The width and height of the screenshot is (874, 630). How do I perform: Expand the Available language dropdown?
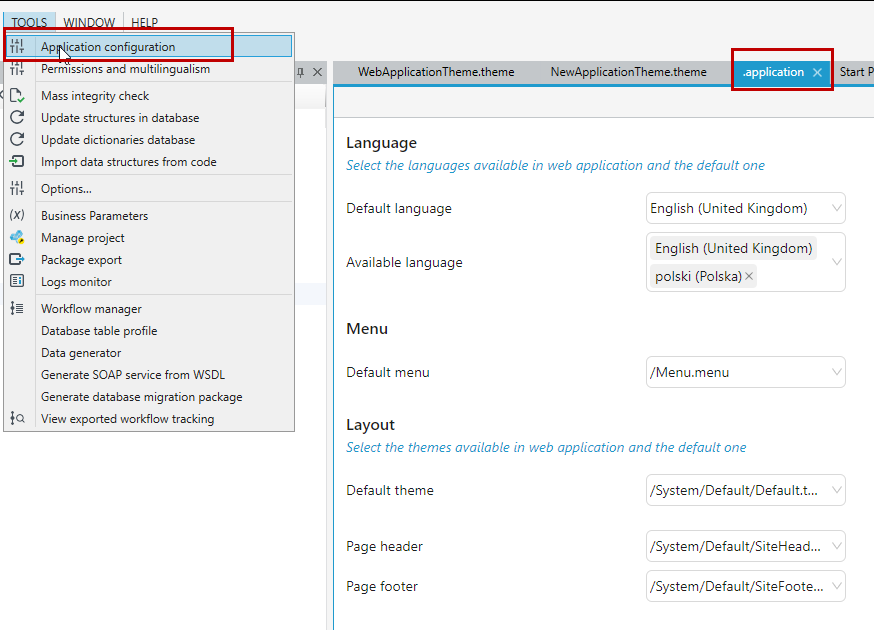836,261
